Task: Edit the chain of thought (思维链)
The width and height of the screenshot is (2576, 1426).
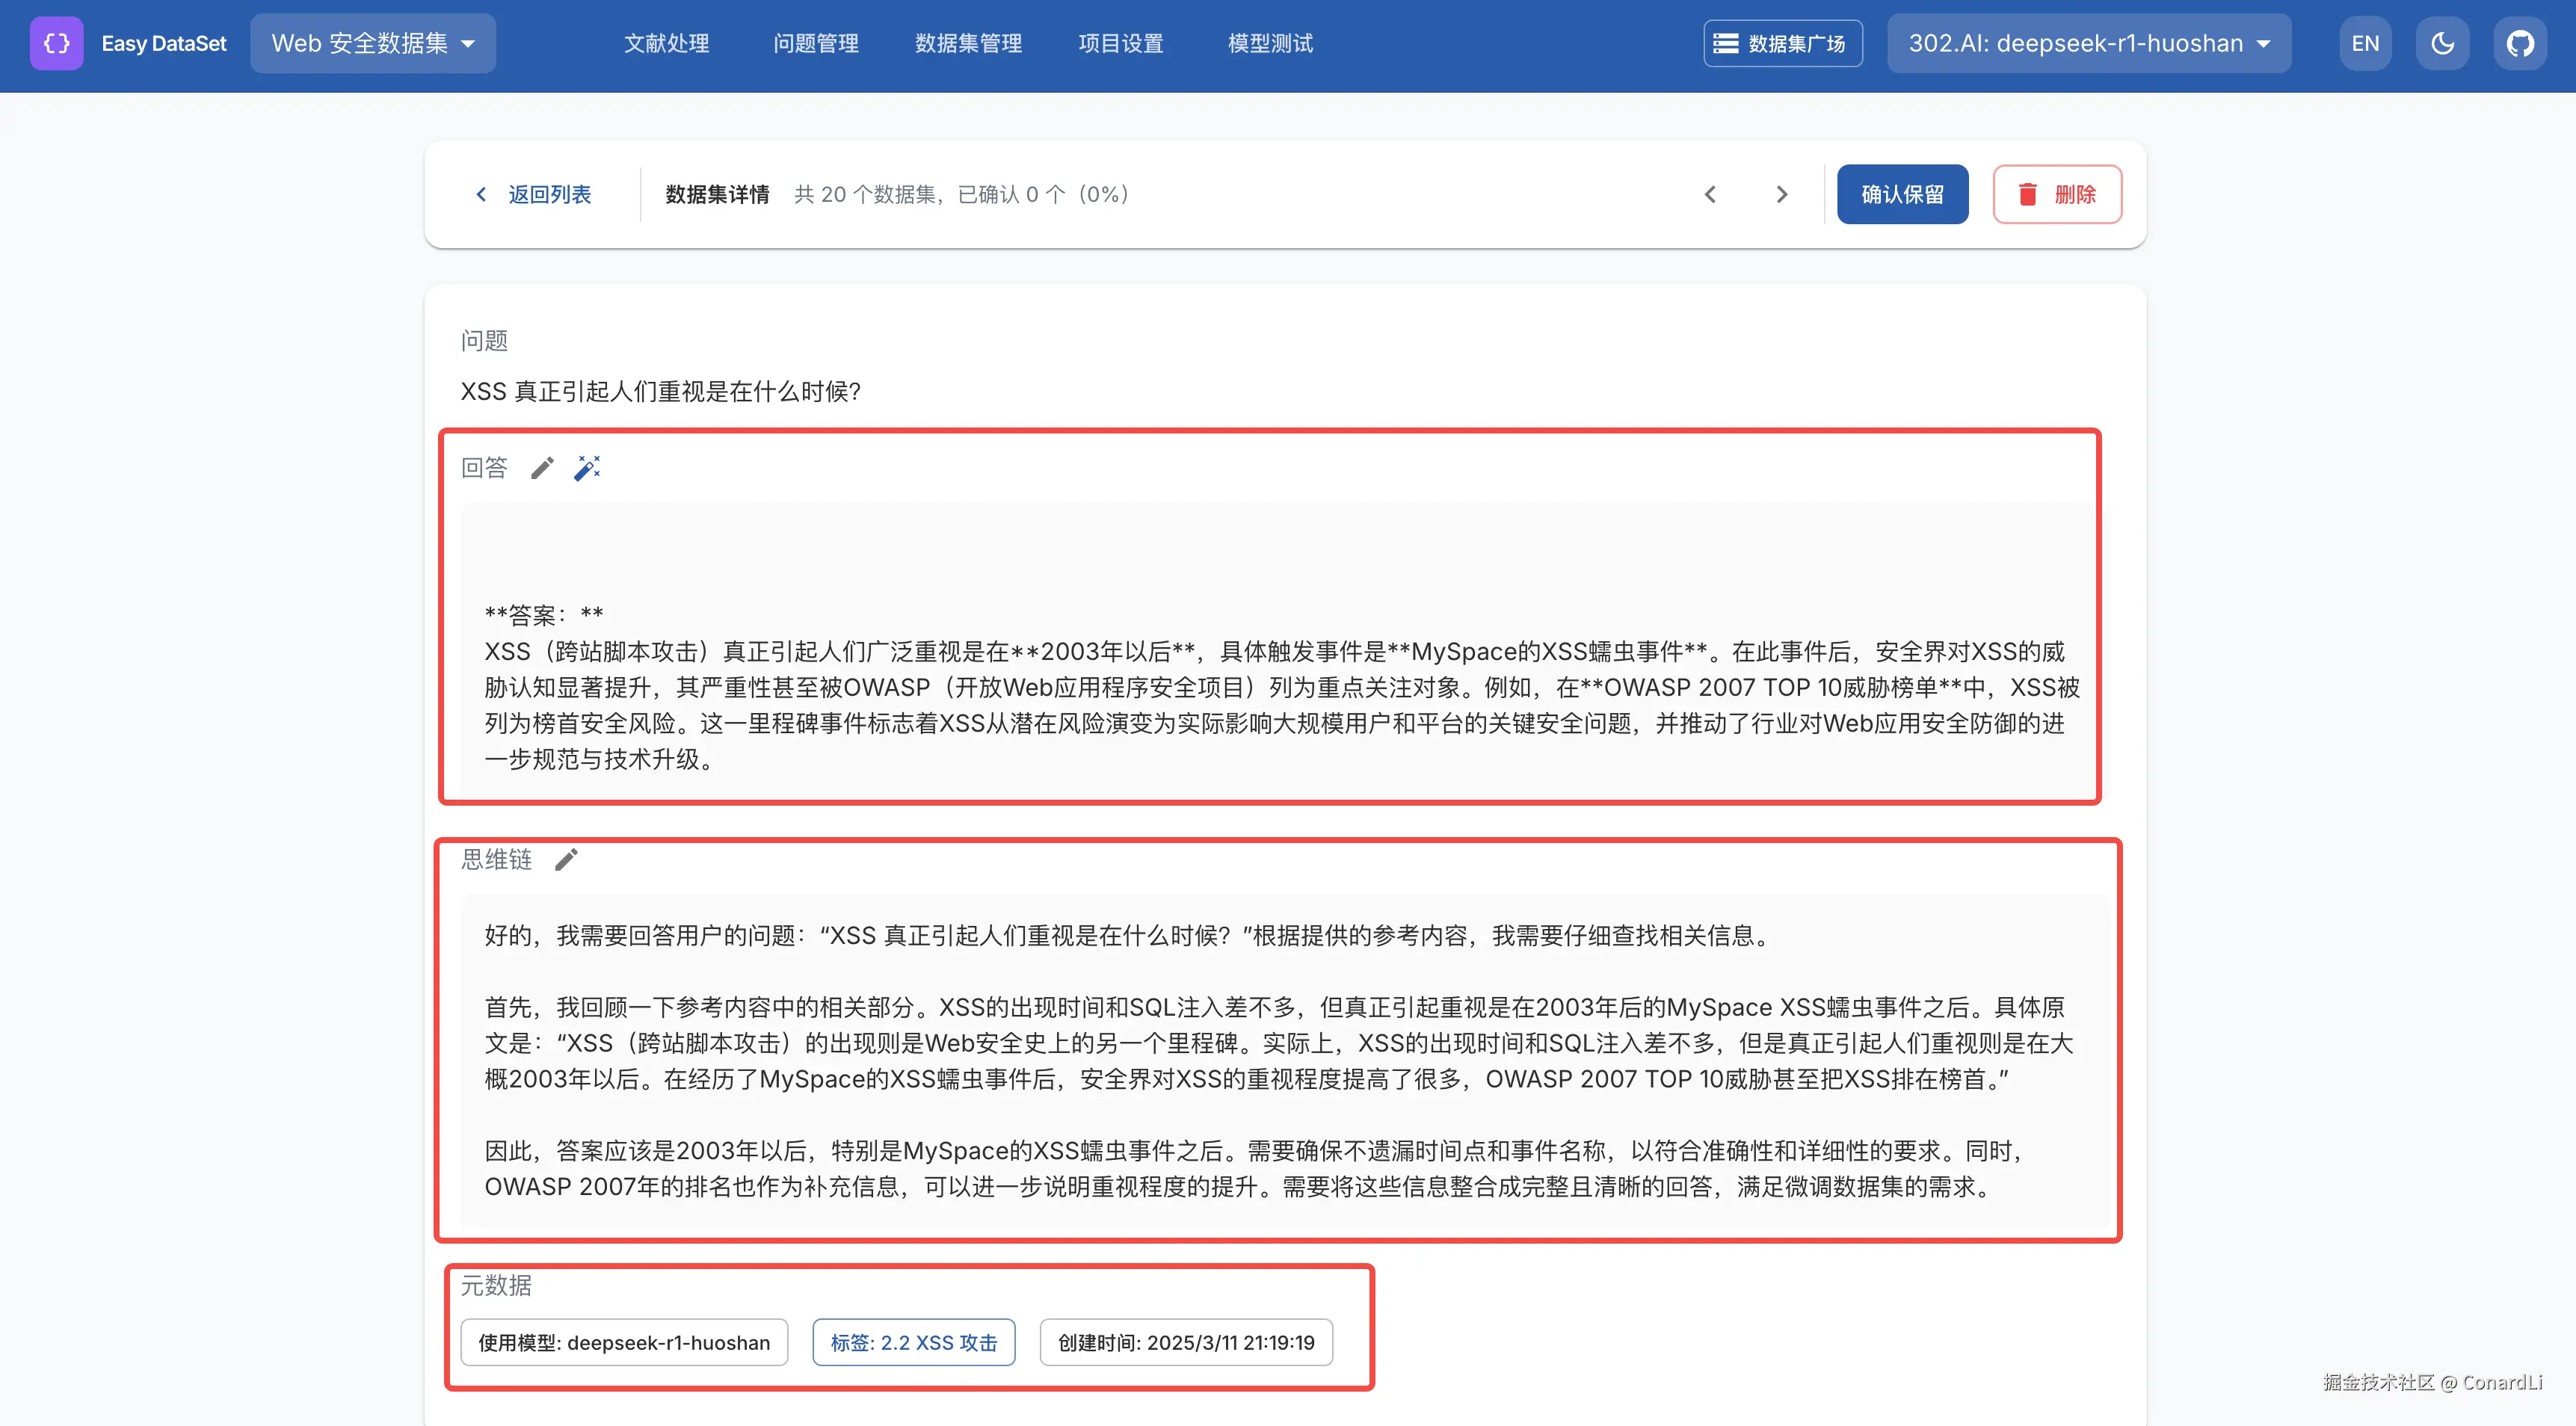Action: click(x=566, y=860)
